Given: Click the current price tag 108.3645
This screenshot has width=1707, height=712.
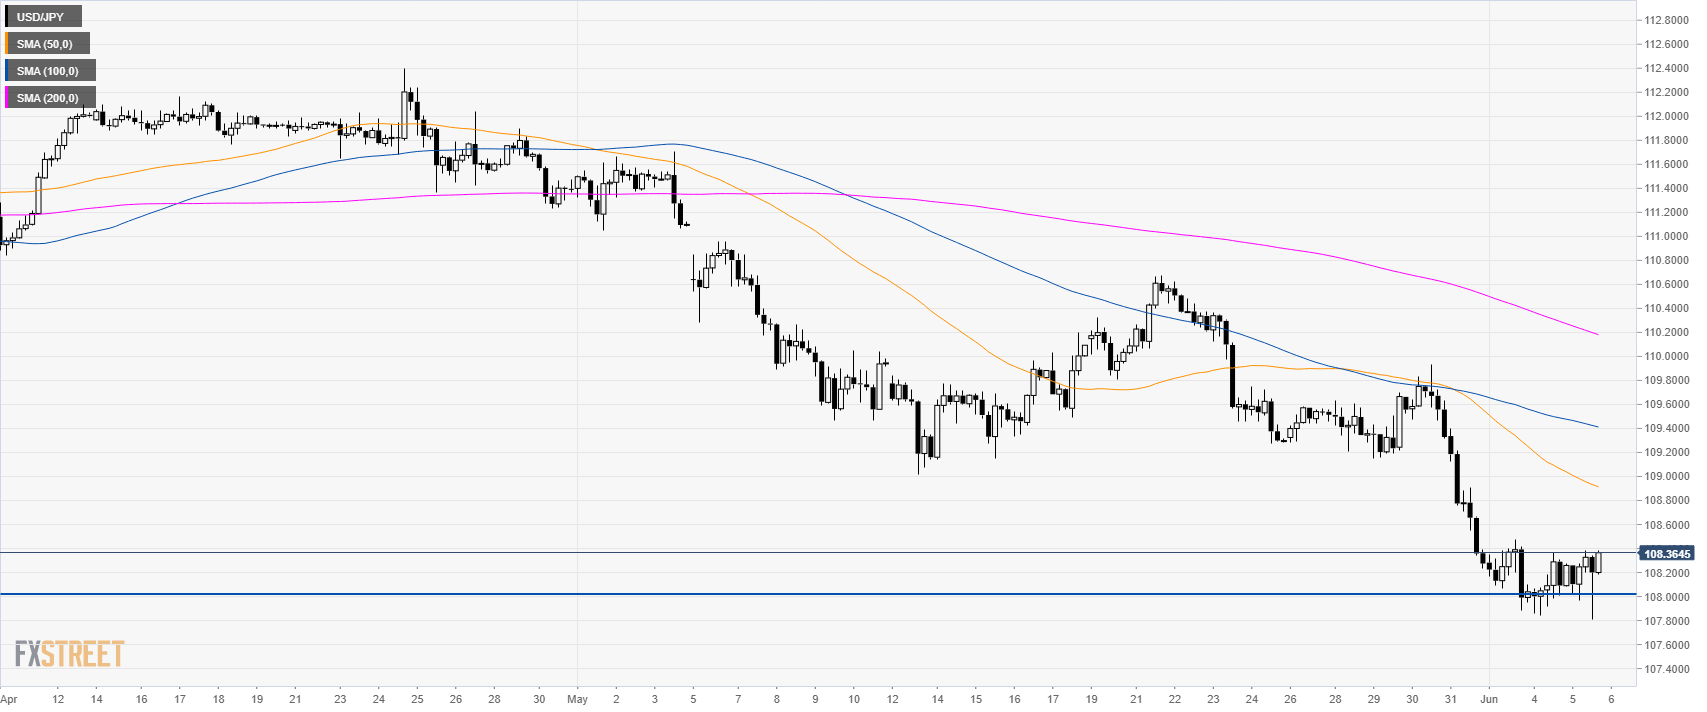Looking at the screenshot, I should [x=1667, y=553].
